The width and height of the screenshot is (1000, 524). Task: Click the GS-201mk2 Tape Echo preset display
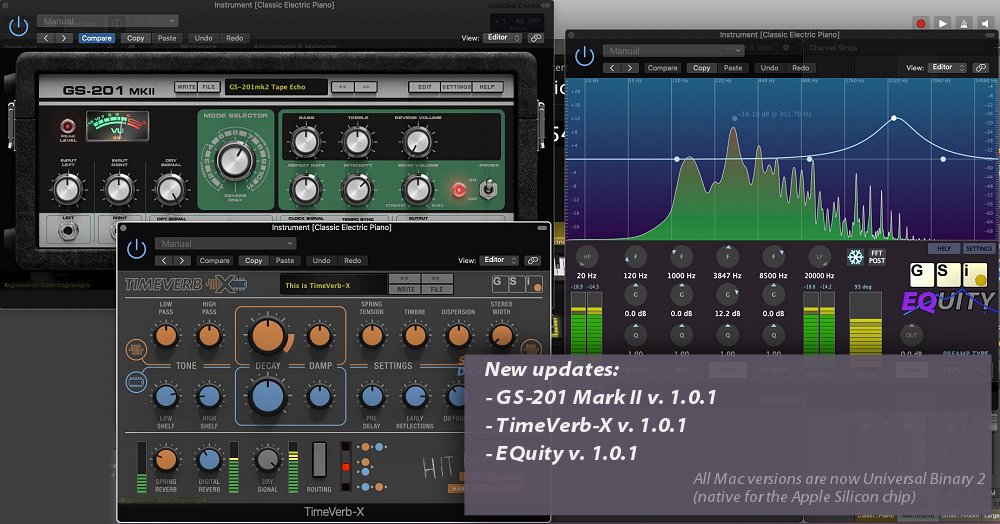276,87
